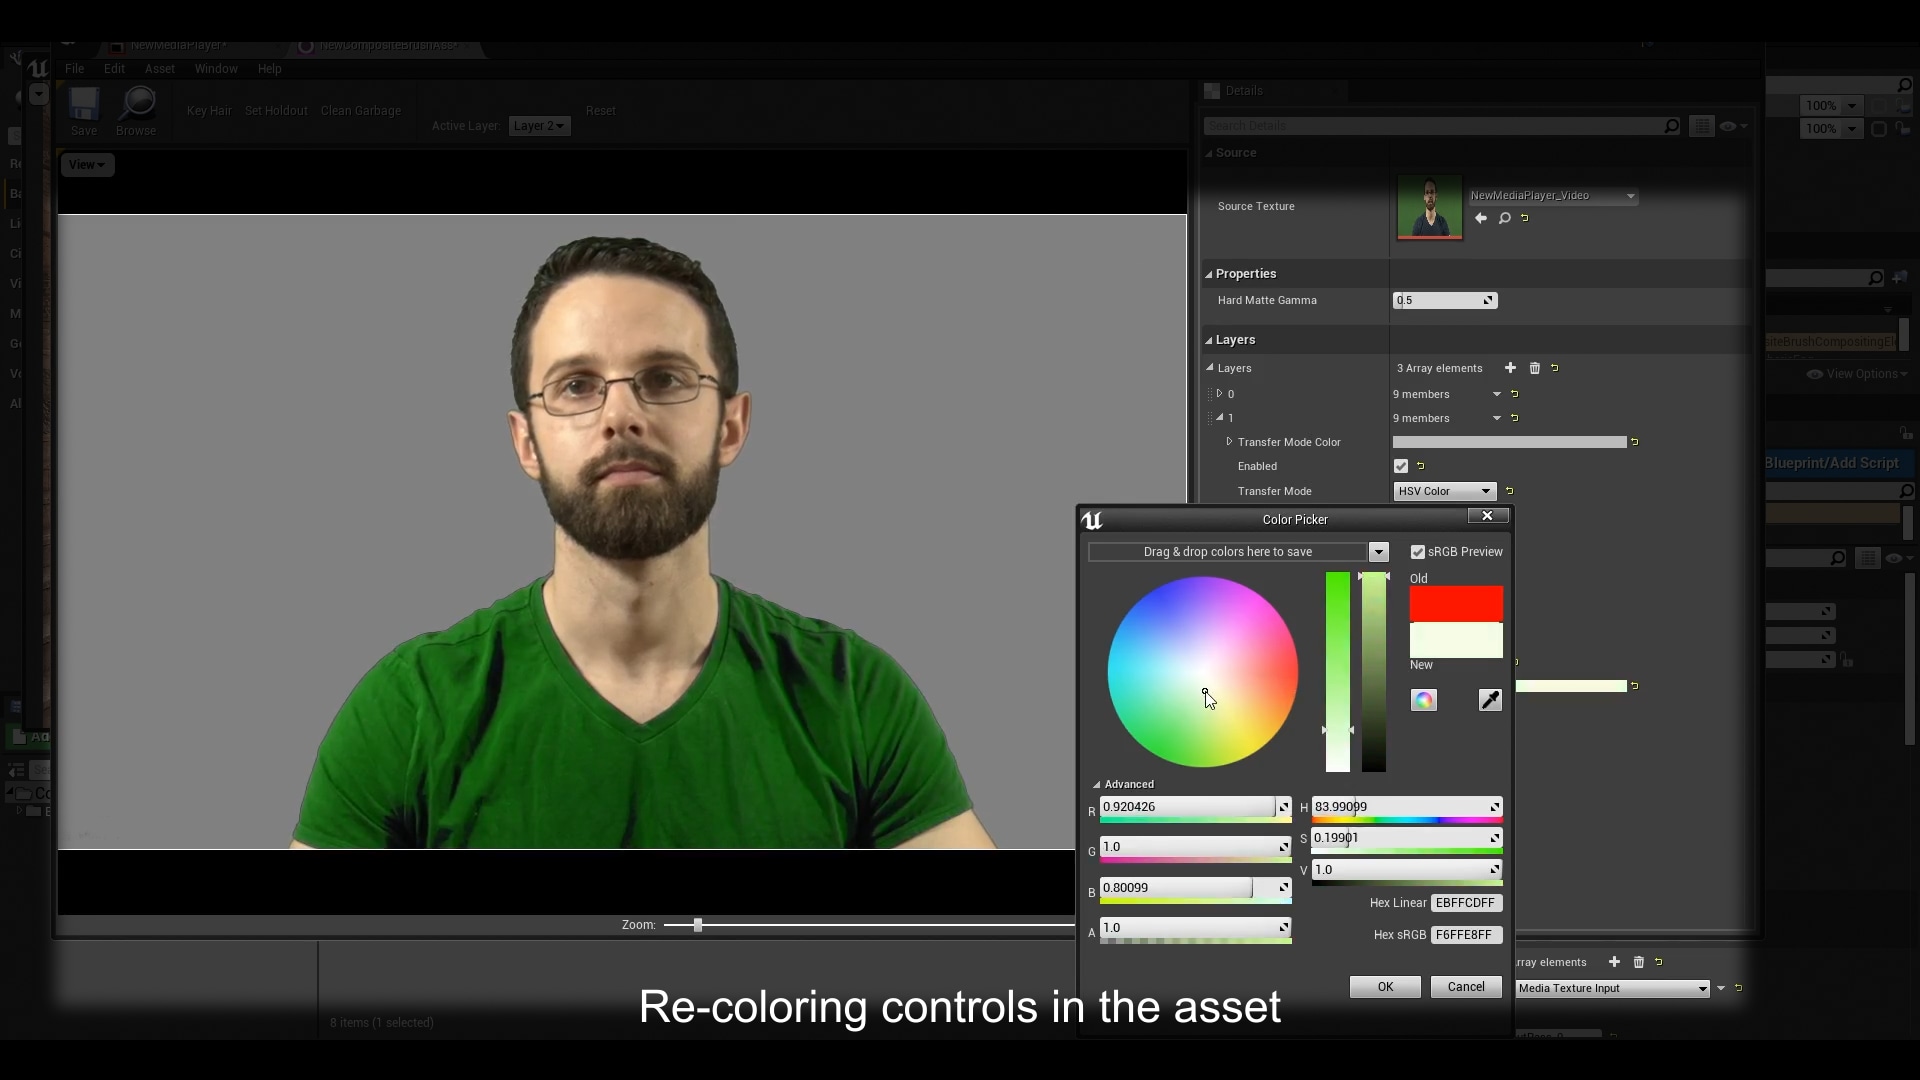The image size is (1920, 1080).
Task: Add a new layer with the plus icon
Action: (1510, 368)
